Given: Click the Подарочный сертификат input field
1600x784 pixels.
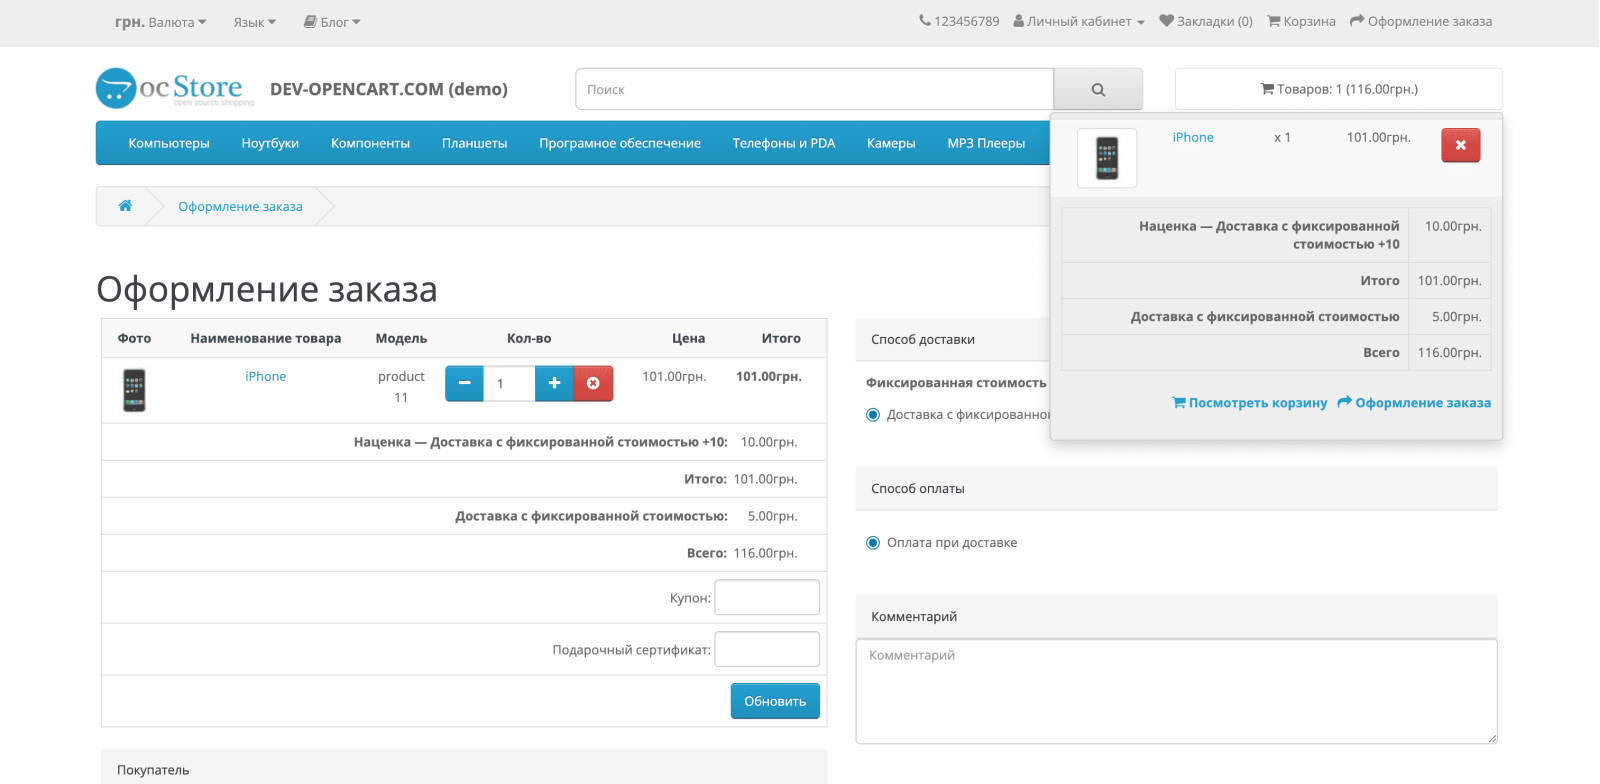Looking at the screenshot, I should click(x=767, y=649).
